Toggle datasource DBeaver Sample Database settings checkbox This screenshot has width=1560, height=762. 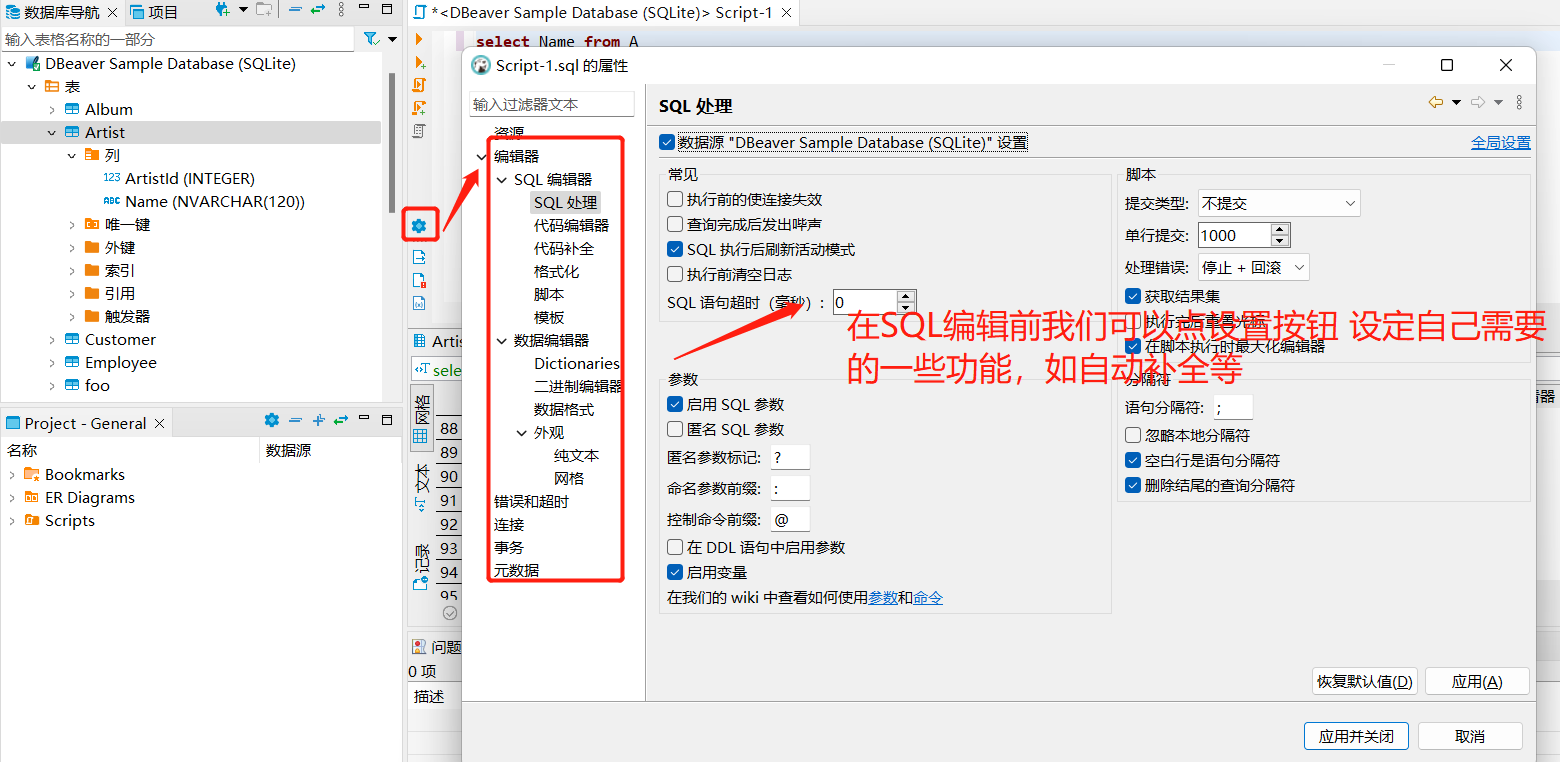tap(667, 142)
